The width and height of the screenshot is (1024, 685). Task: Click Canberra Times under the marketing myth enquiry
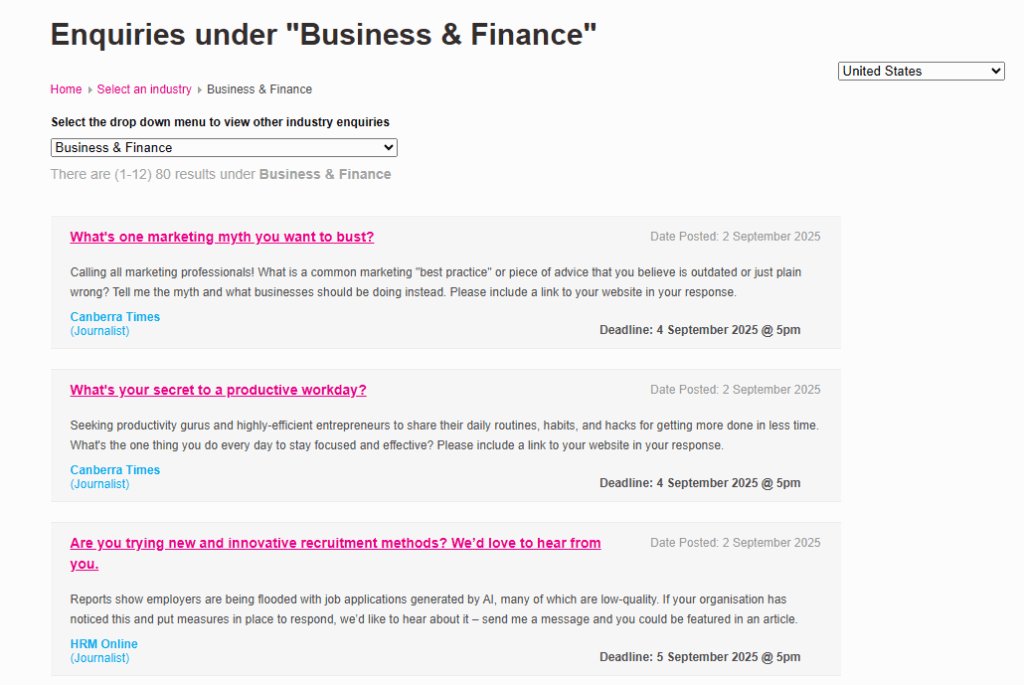pos(115,317)
